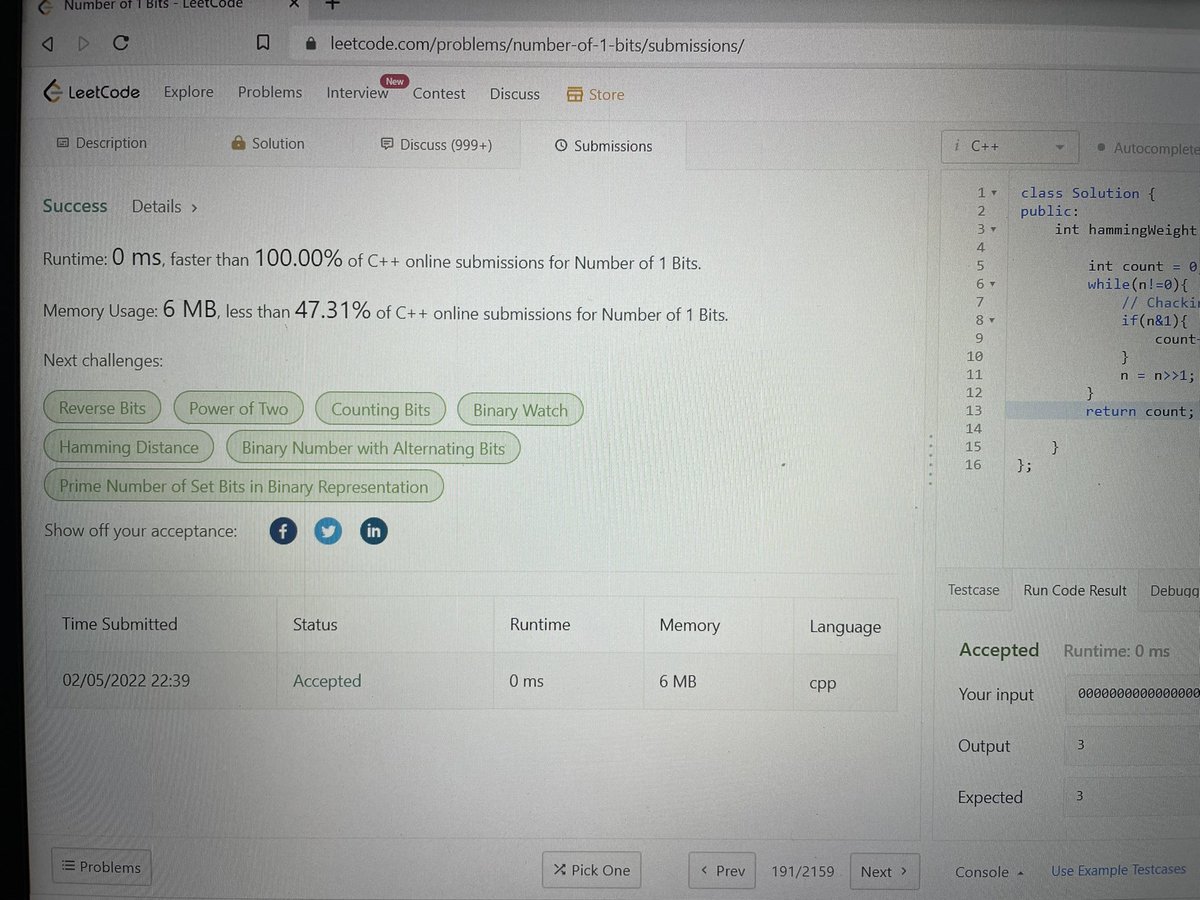The height and width of the screenshot is (900, 1200).
Task: Select the Run Code Result tab
Action: (x=1075, y=591)
